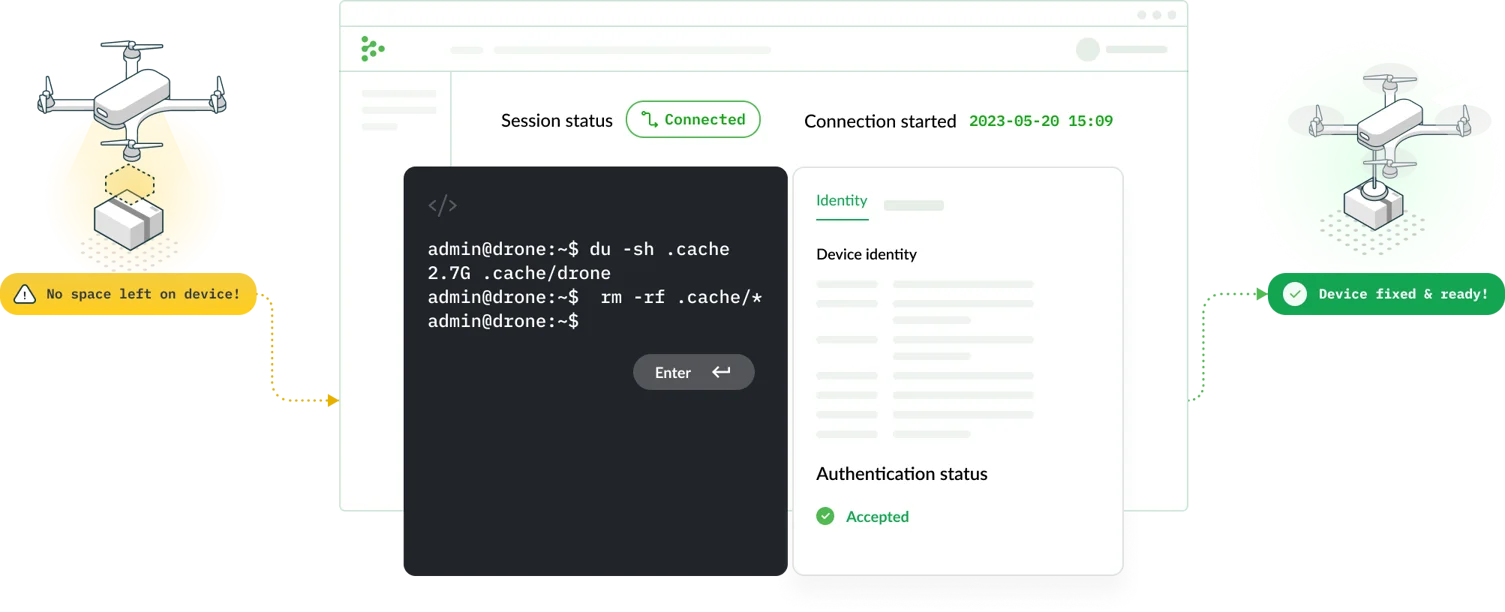This screenshot has height=612, width=1505.
Task: Click the connection icon inside the Connected badge
Action: click(x=649, y=120)
